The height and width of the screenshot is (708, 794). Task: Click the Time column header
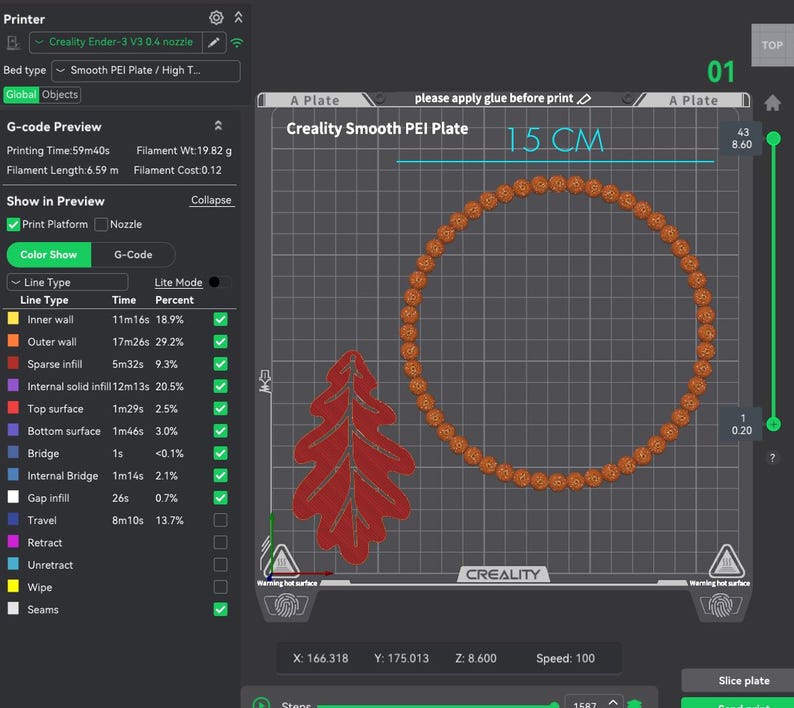click(124, 300)
